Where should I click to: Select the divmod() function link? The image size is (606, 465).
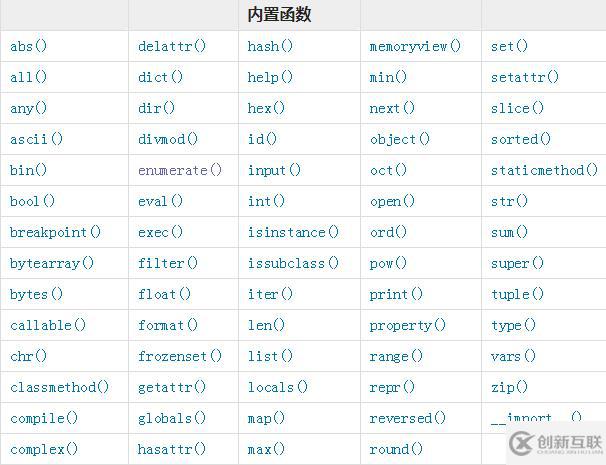click(168, 139)
